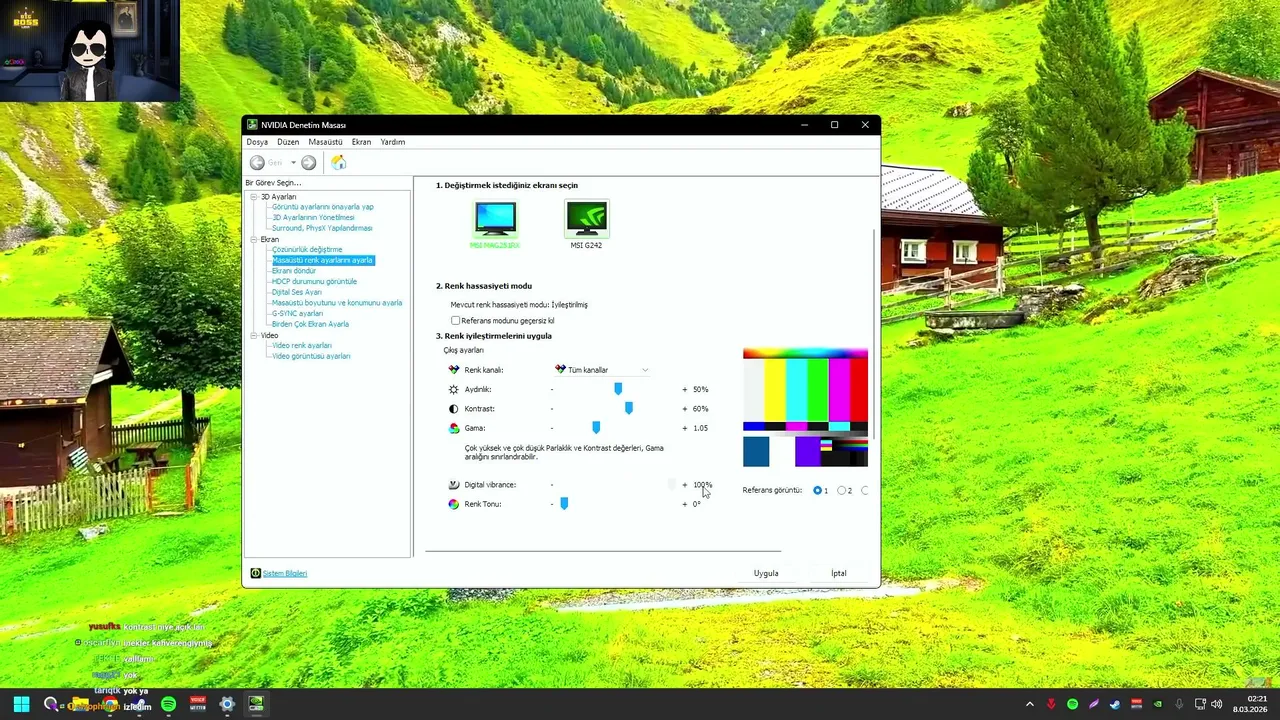Click the Renk Tonu color wheel icon
Screen dimensions: 1280x720
454,504
